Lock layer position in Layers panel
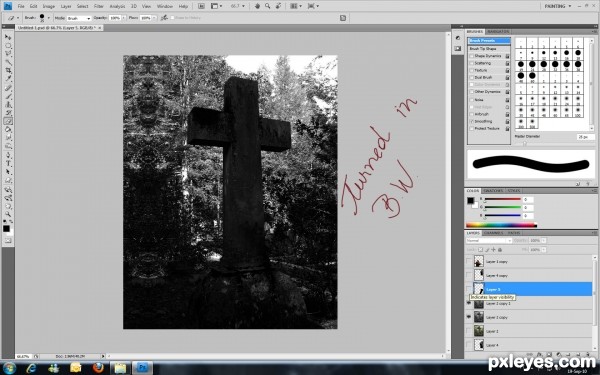The height and width of the screenshot is (375, 600). click(x=493, y=249)
